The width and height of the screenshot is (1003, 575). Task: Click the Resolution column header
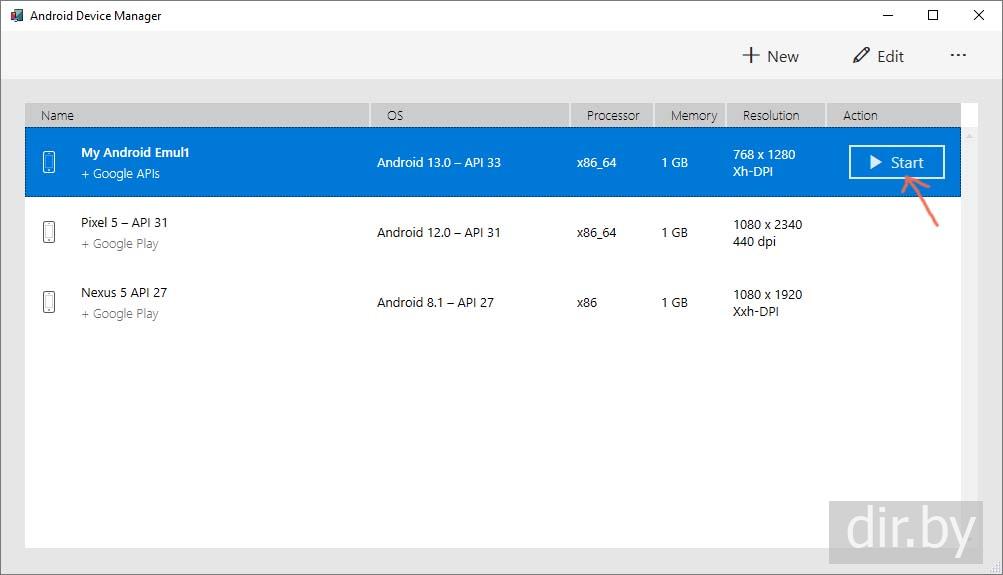(770, 115)
